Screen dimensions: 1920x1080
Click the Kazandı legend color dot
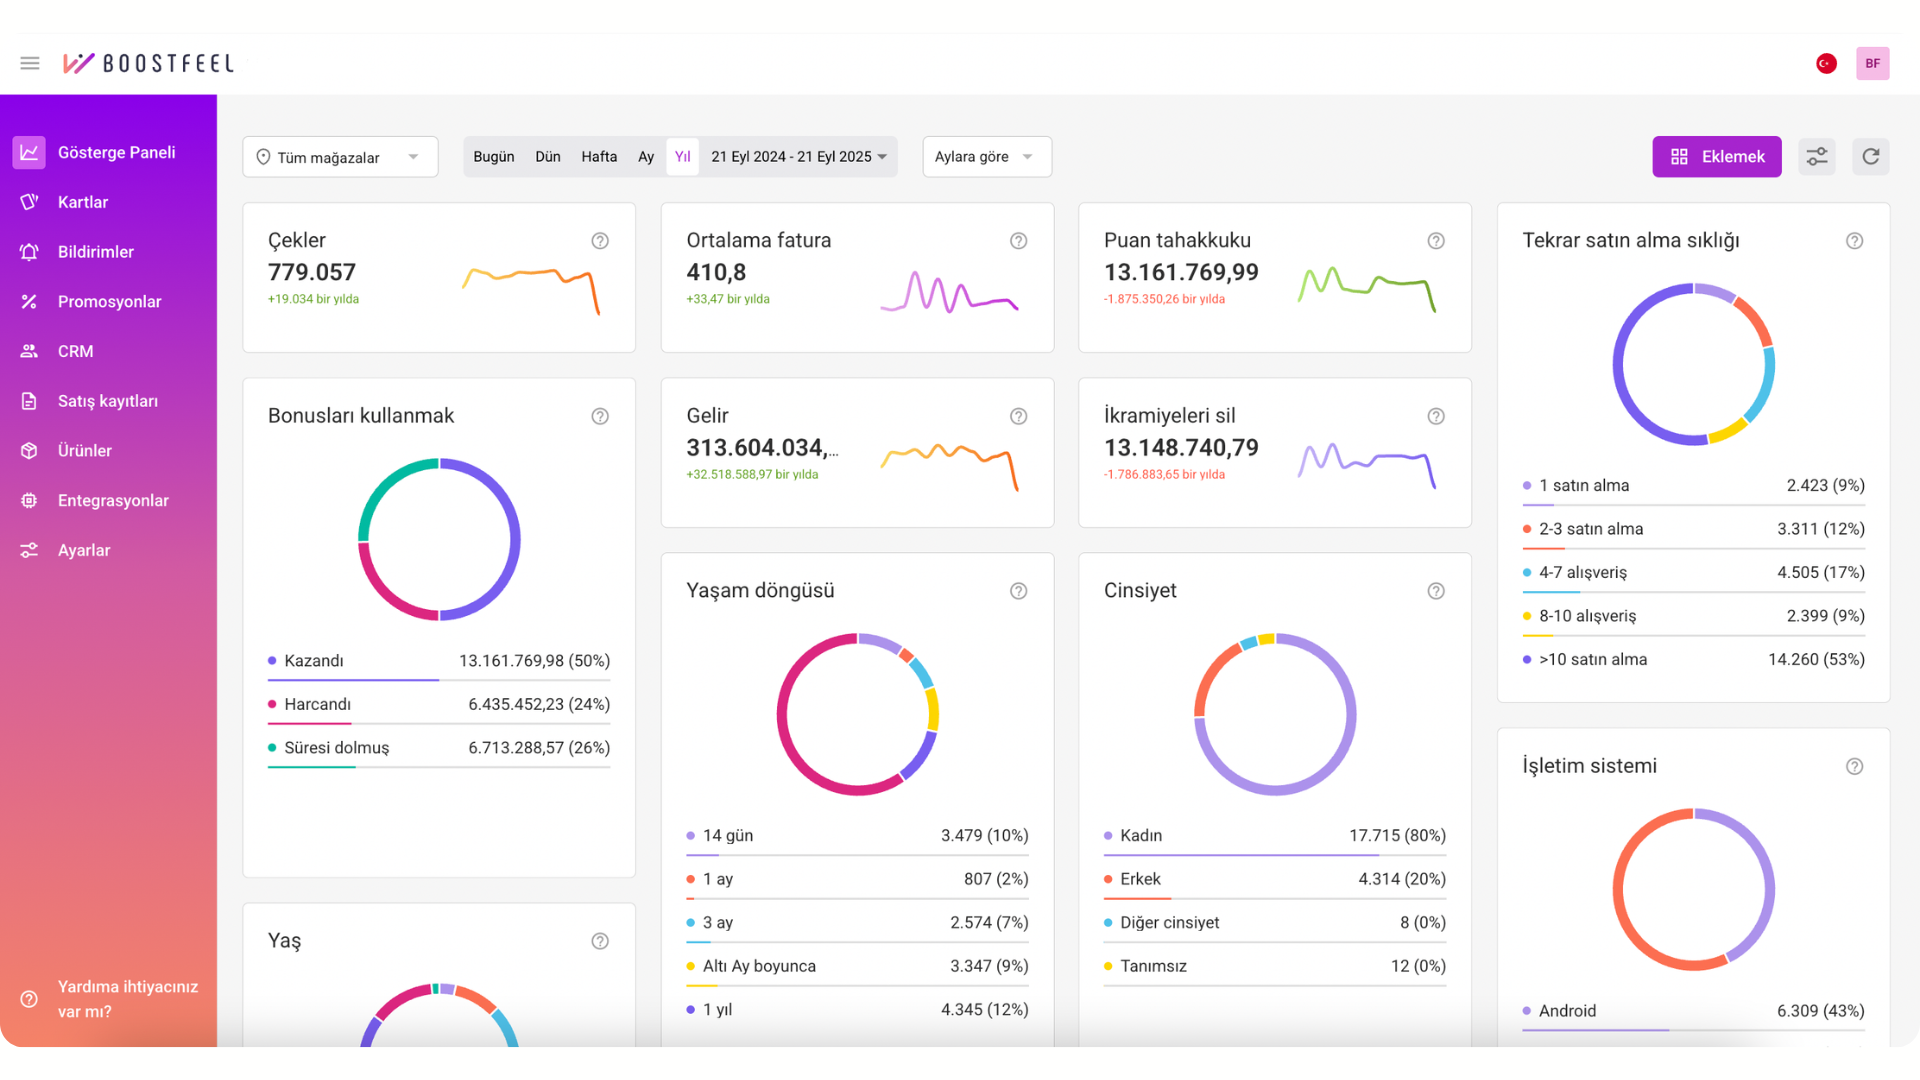pyautogui.click(x=272, y=661)
